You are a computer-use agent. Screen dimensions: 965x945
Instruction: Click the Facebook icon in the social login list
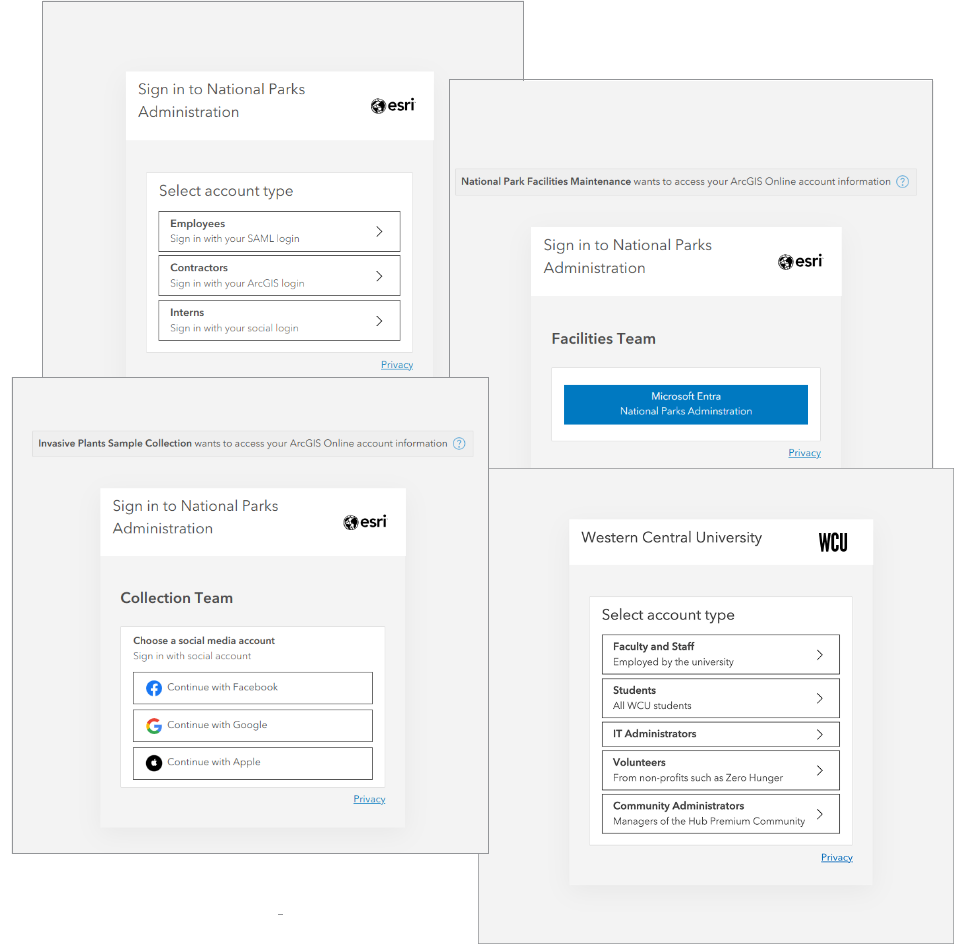tap(152, 688)
